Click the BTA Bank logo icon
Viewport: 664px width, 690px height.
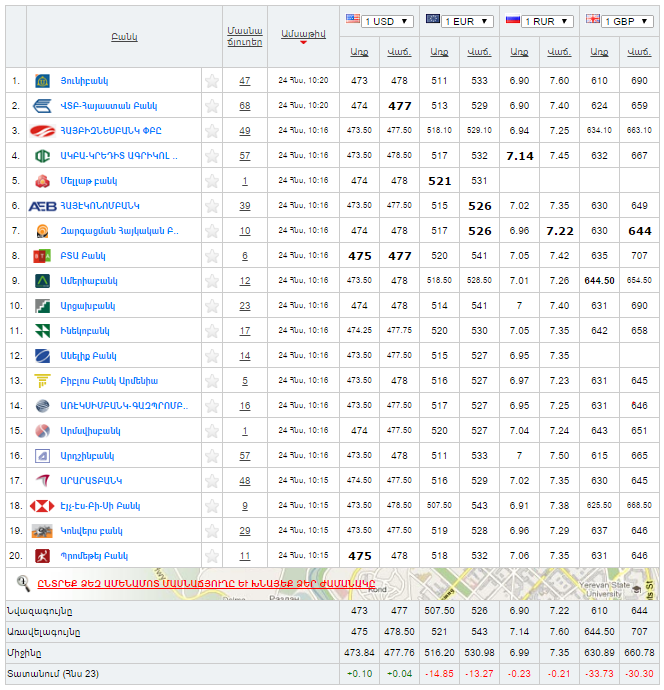pyautogui.click(x=42, y=256)
